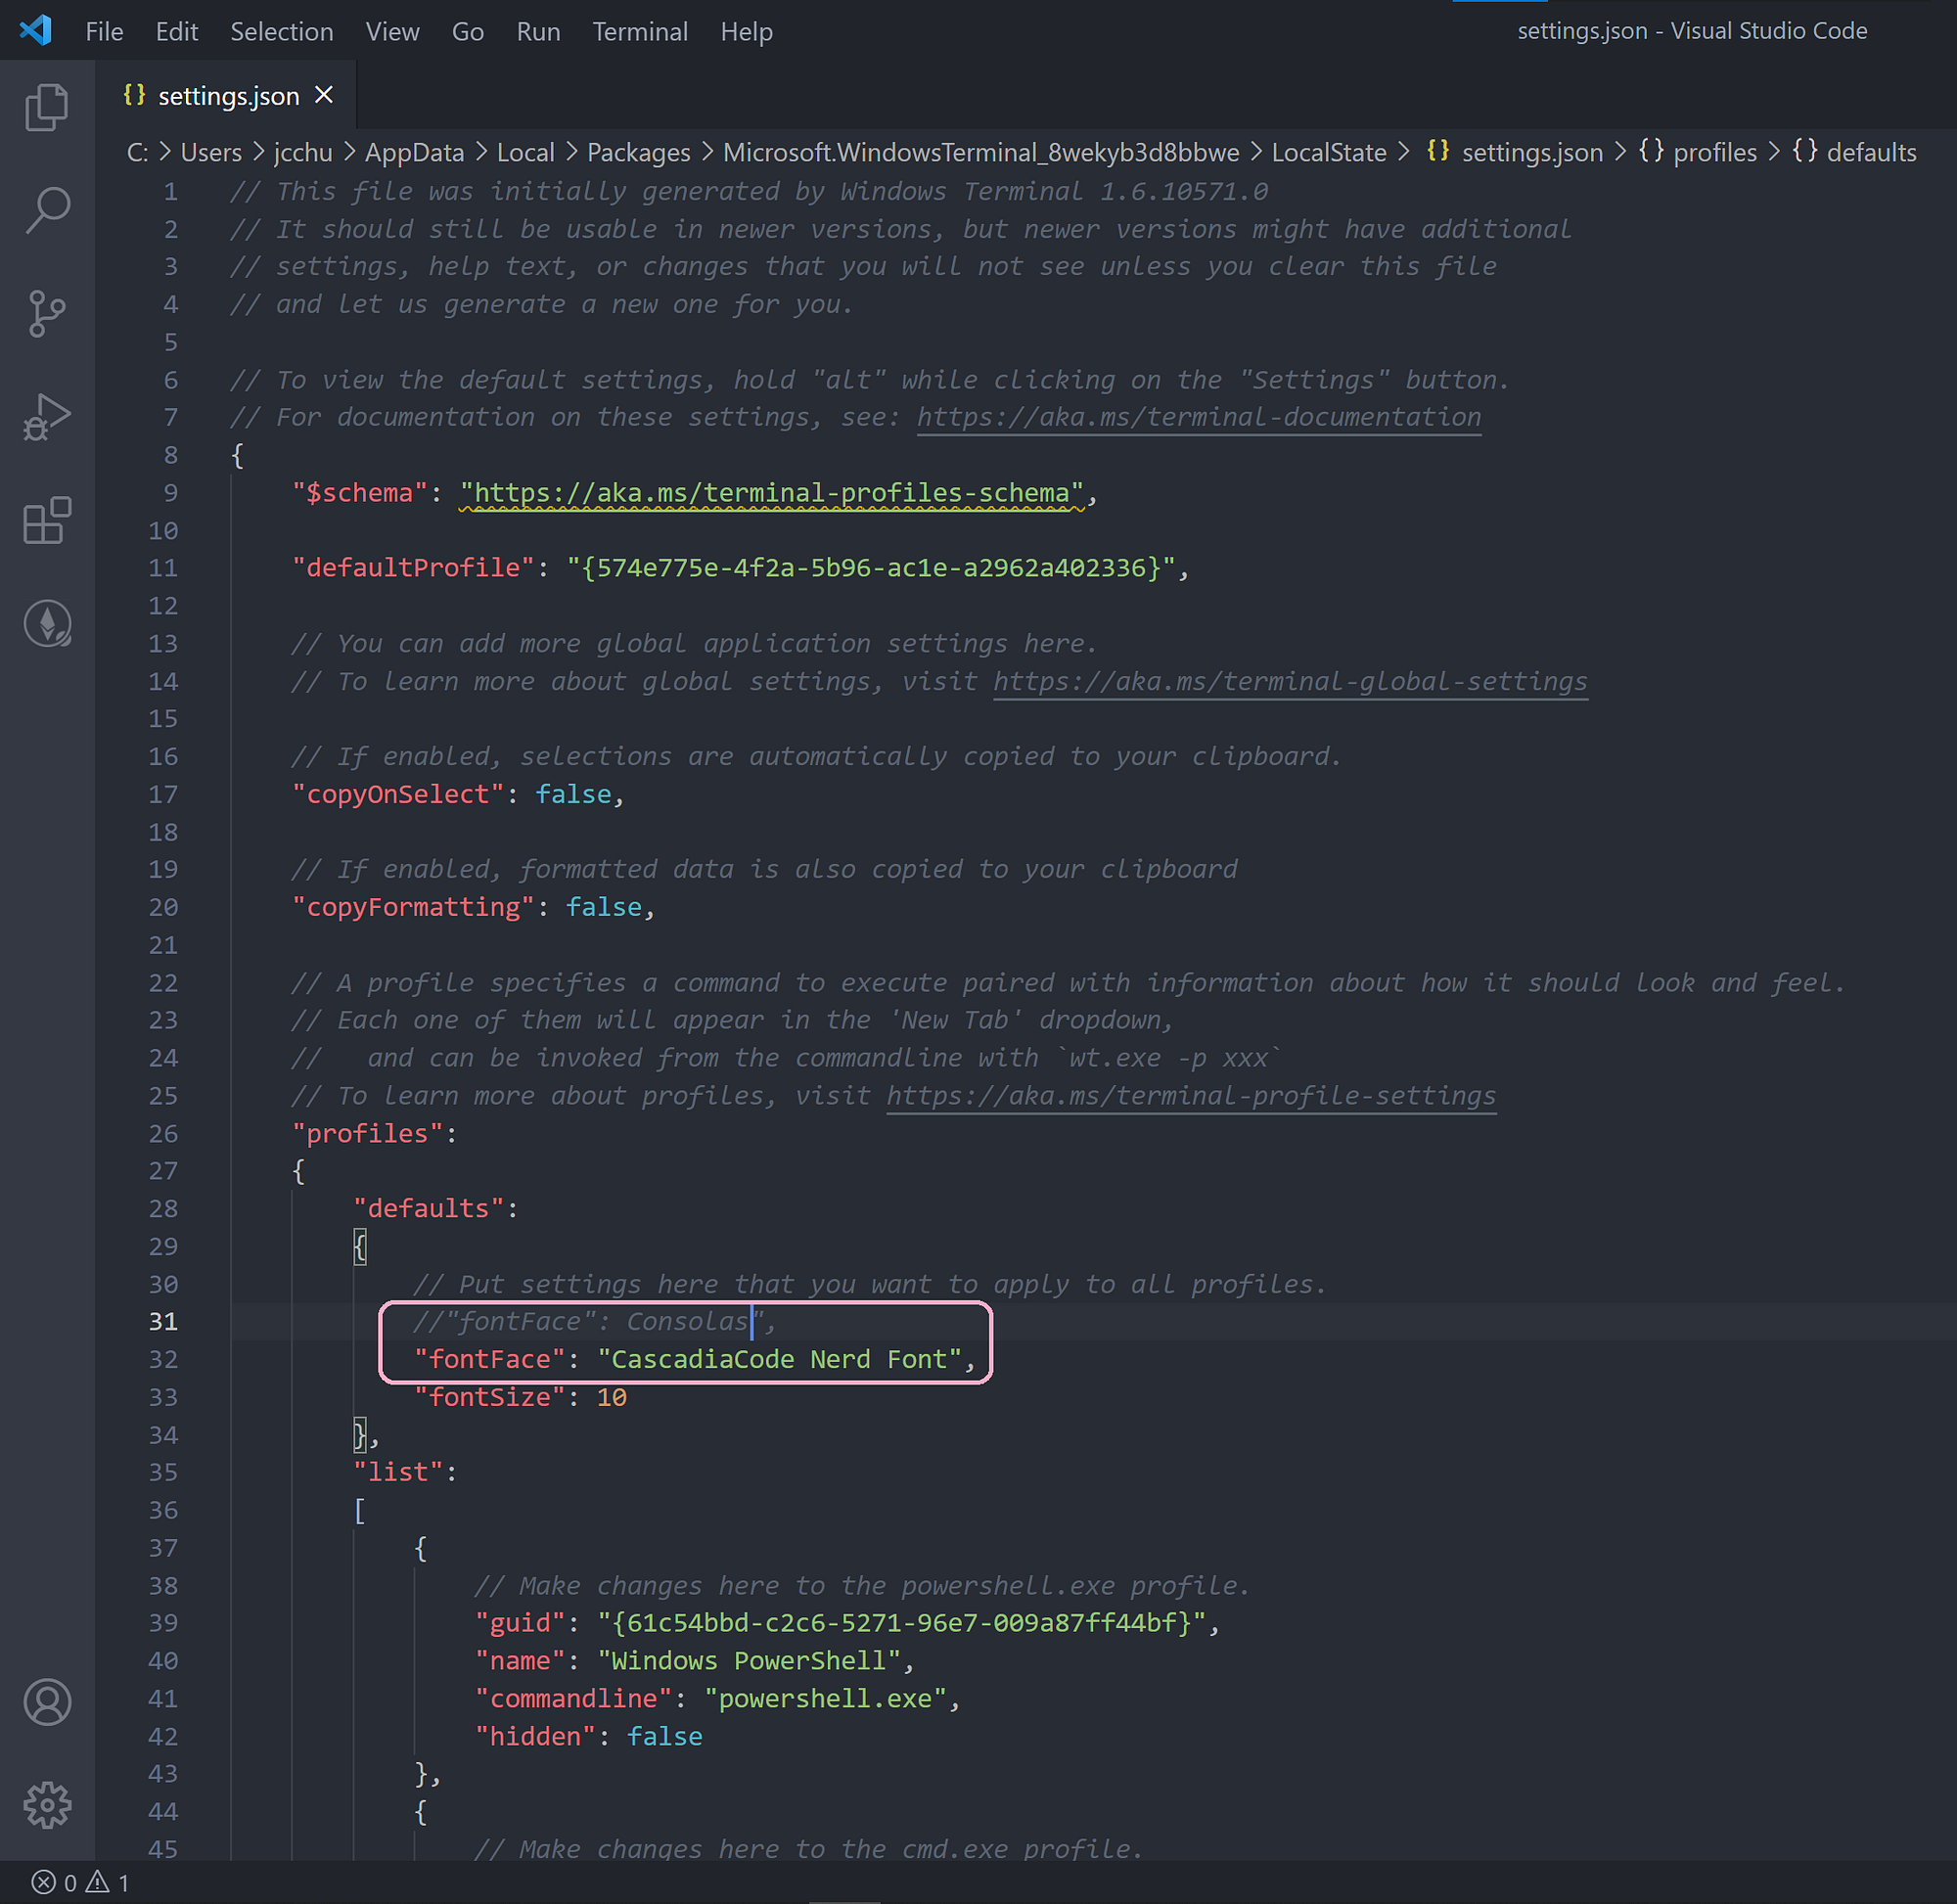Click the Users breadcrumb segment
1957x1904 pixels.
click(211, 152)
